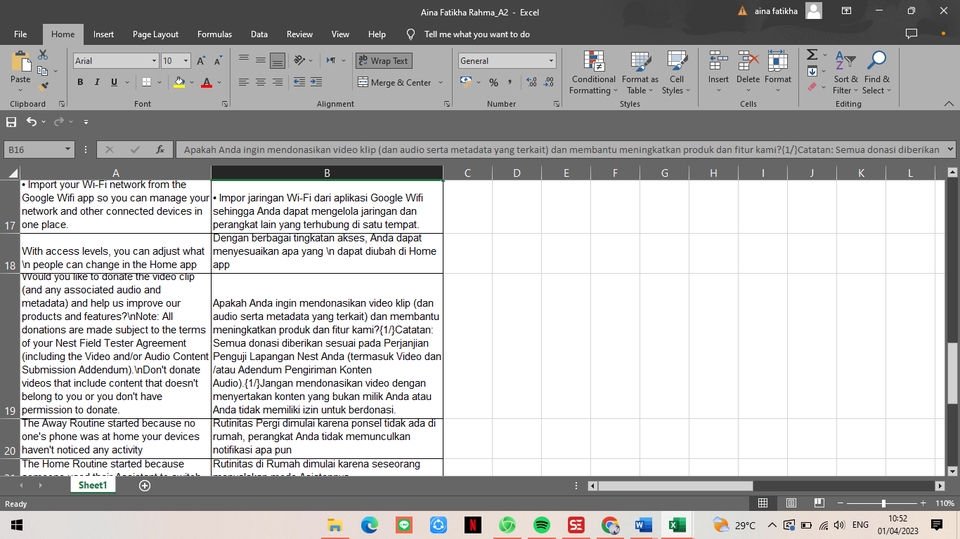Screen dimensions: 960x539
Task: Toggle Center horizontal alignment
Action: tap(261, 82)
